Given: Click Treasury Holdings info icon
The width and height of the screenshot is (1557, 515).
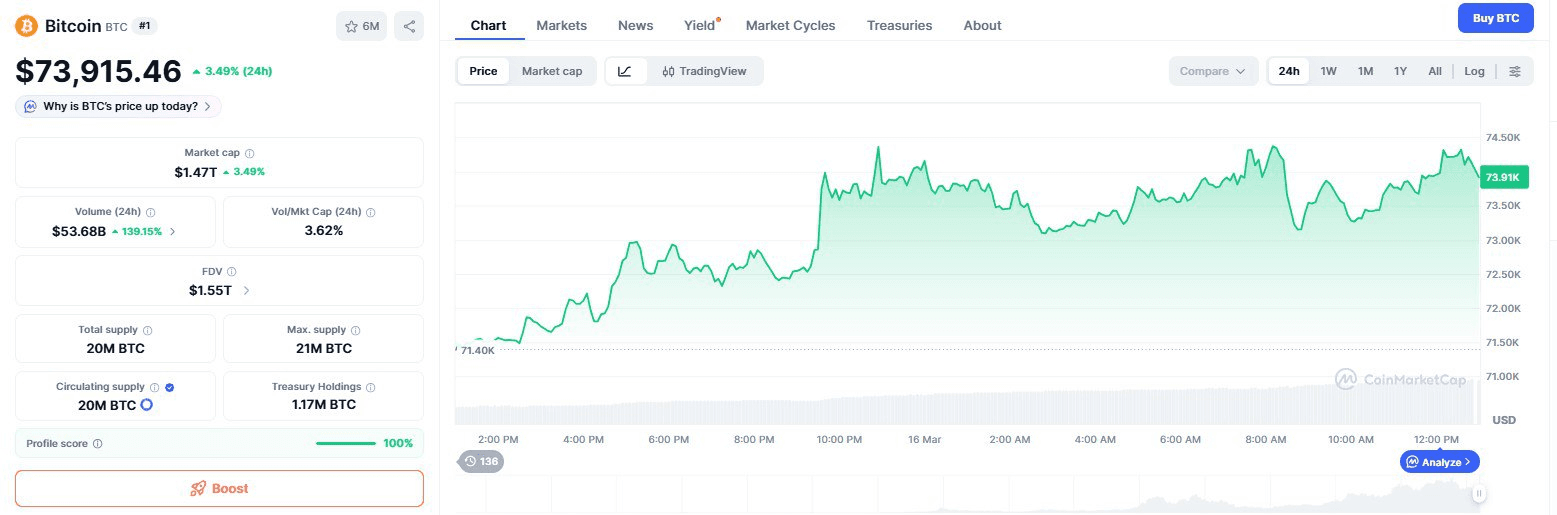Looking at the screenshot, I should pyautogui.click(x=371, y=387).
